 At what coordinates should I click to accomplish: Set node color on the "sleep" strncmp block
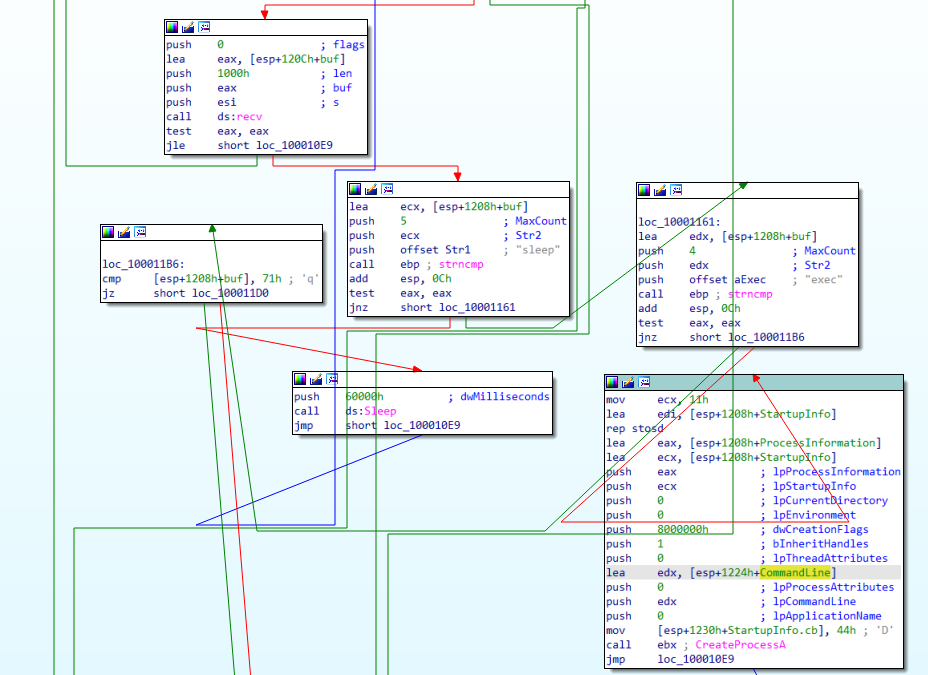point(355,189)
